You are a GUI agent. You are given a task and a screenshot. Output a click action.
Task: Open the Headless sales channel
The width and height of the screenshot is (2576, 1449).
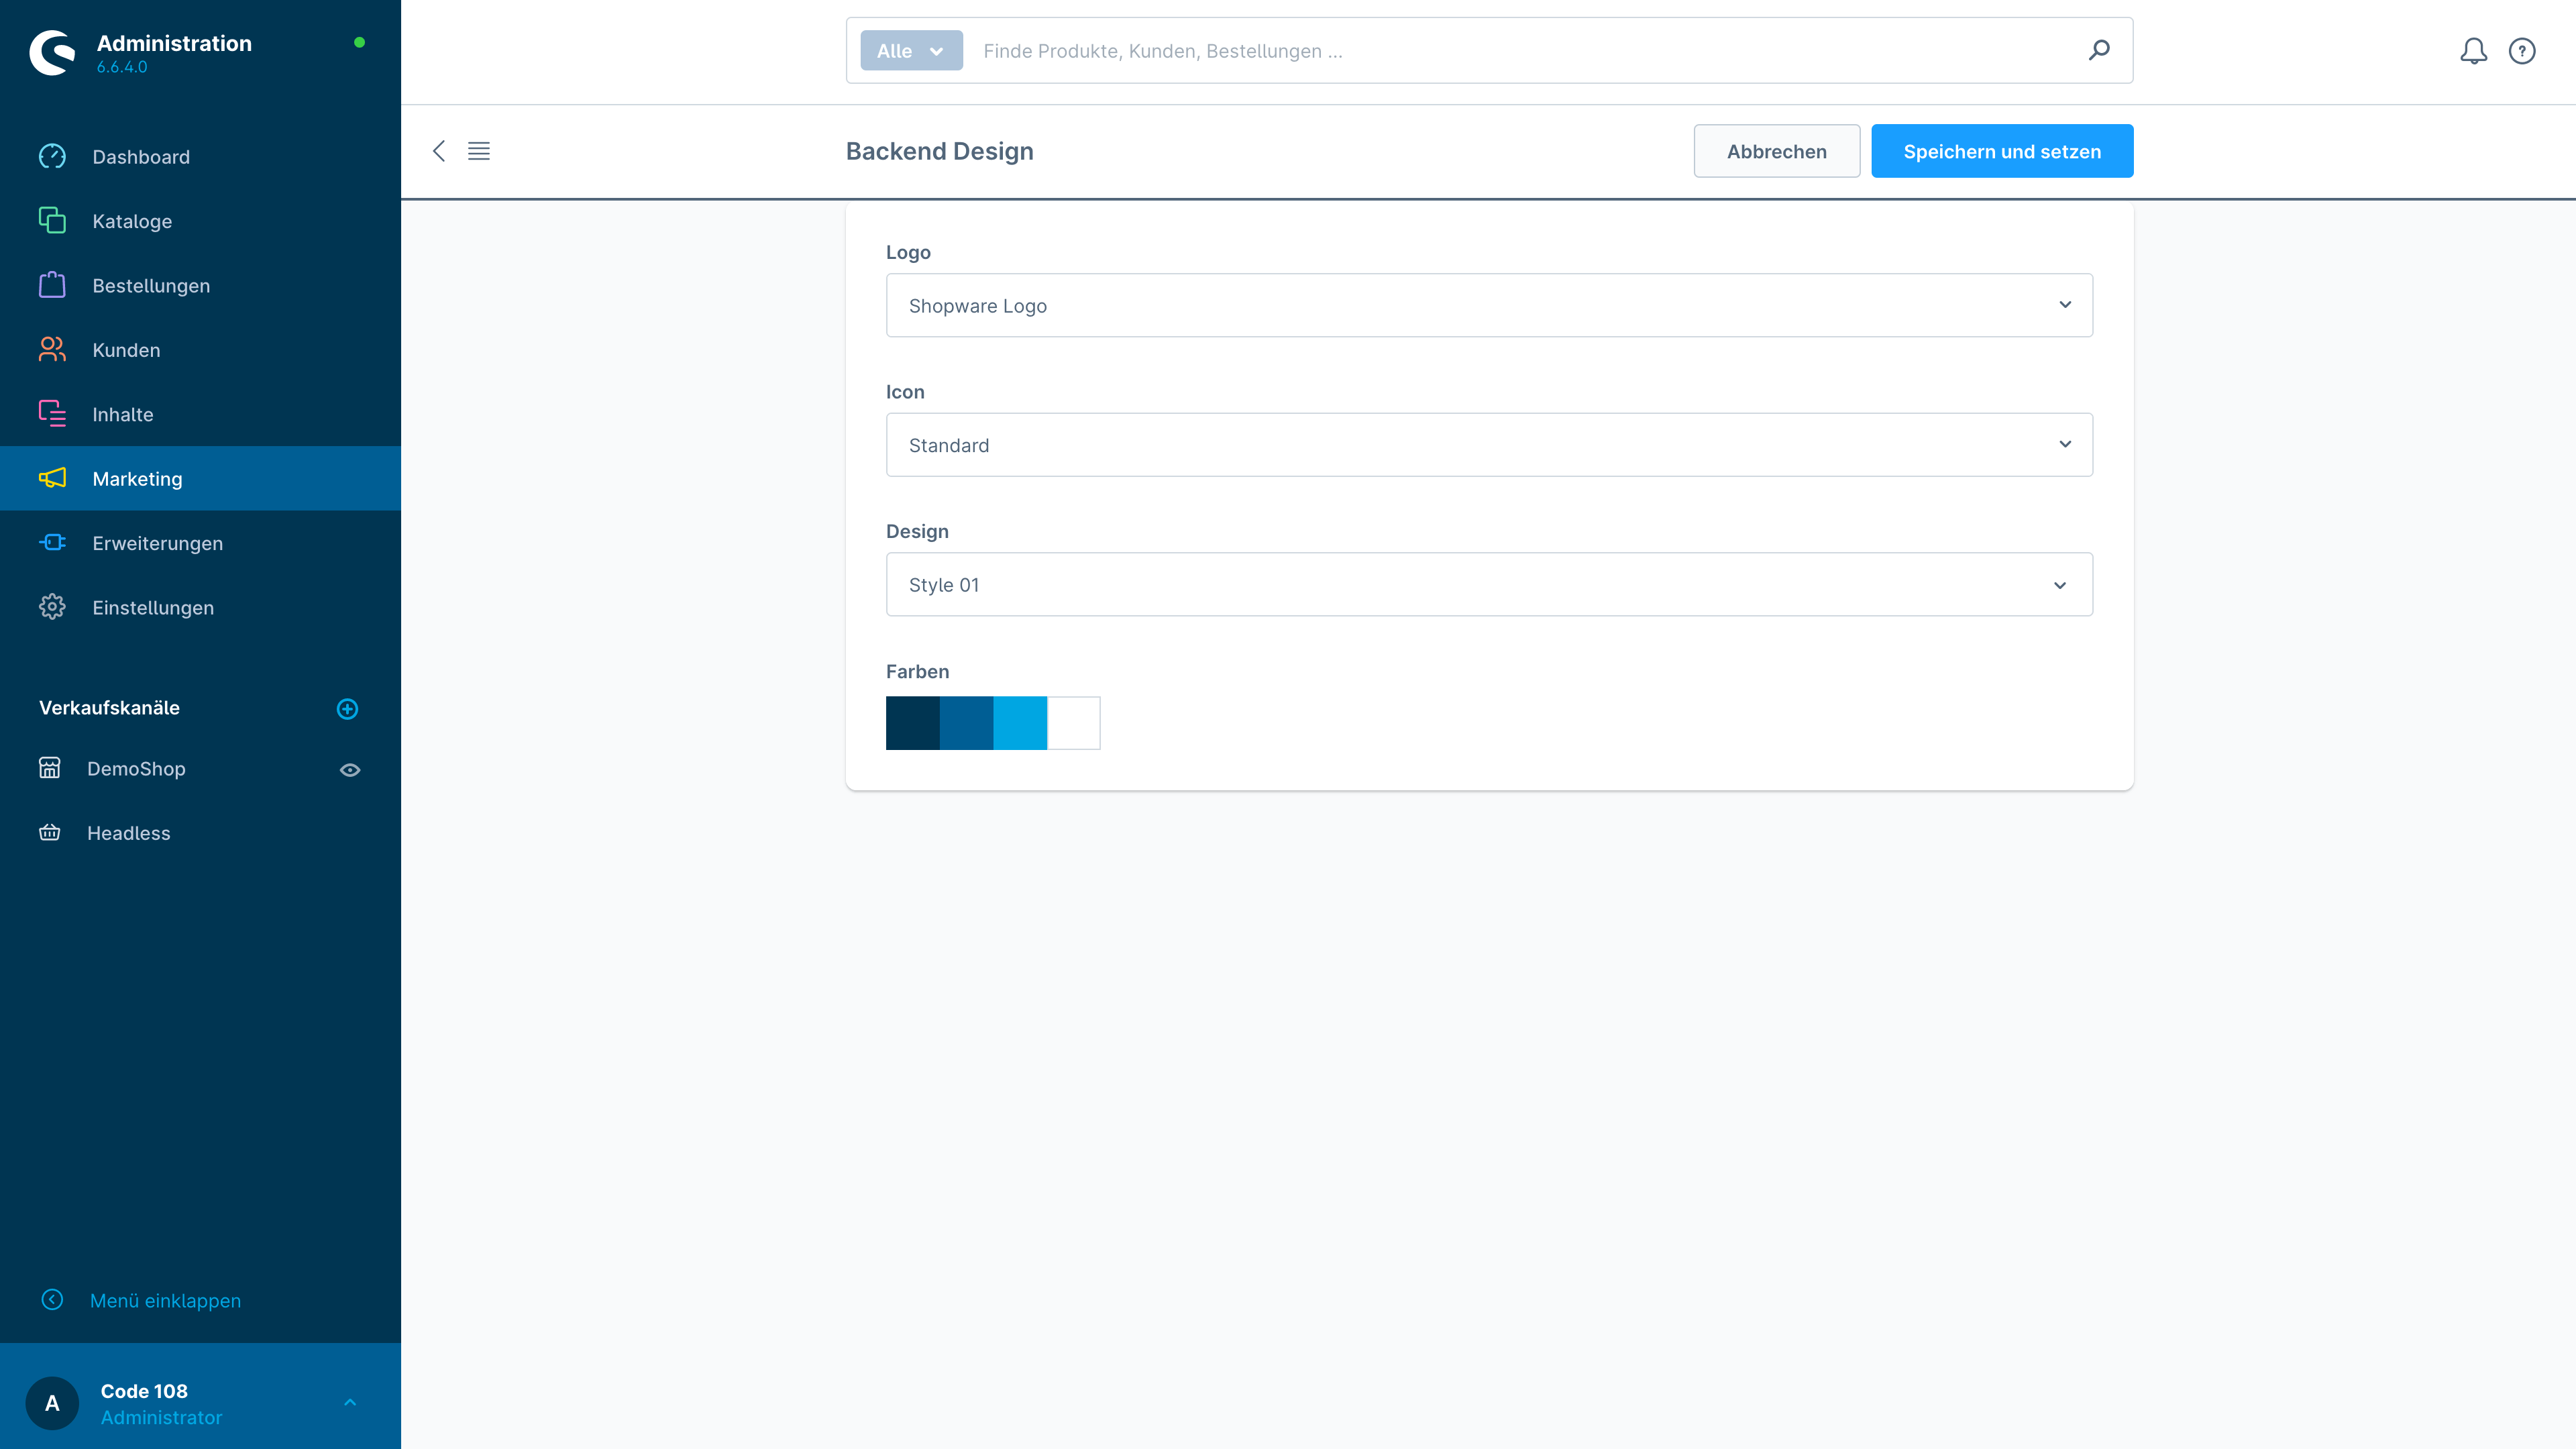(x=128, y=833)
